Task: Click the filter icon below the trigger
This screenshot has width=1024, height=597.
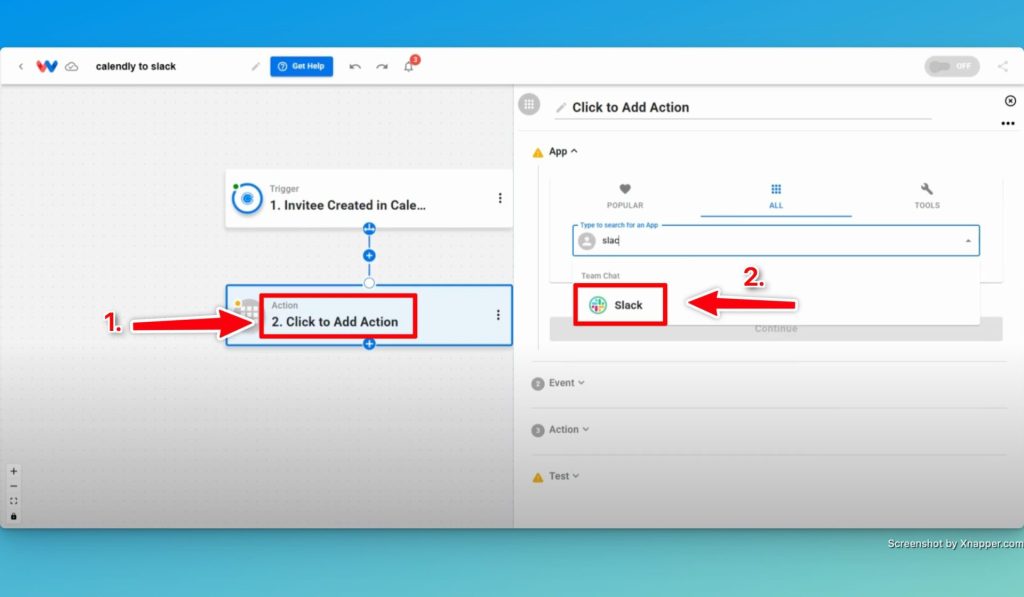Action: pos(369,229)
